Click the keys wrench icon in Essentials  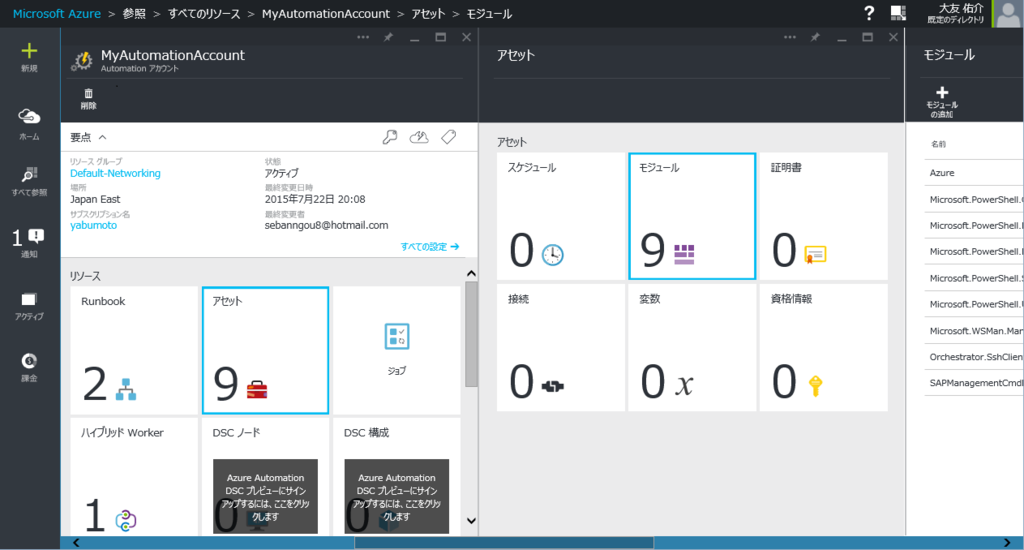390,137
